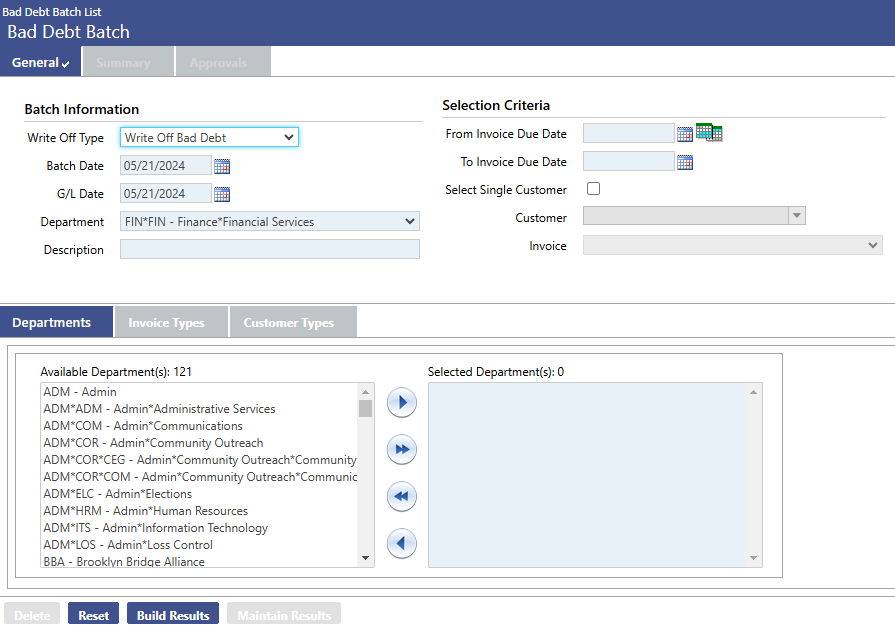Toggle the Select Single Customer checkbox
The height and width of the screenshot is (629, 895).
594,188
